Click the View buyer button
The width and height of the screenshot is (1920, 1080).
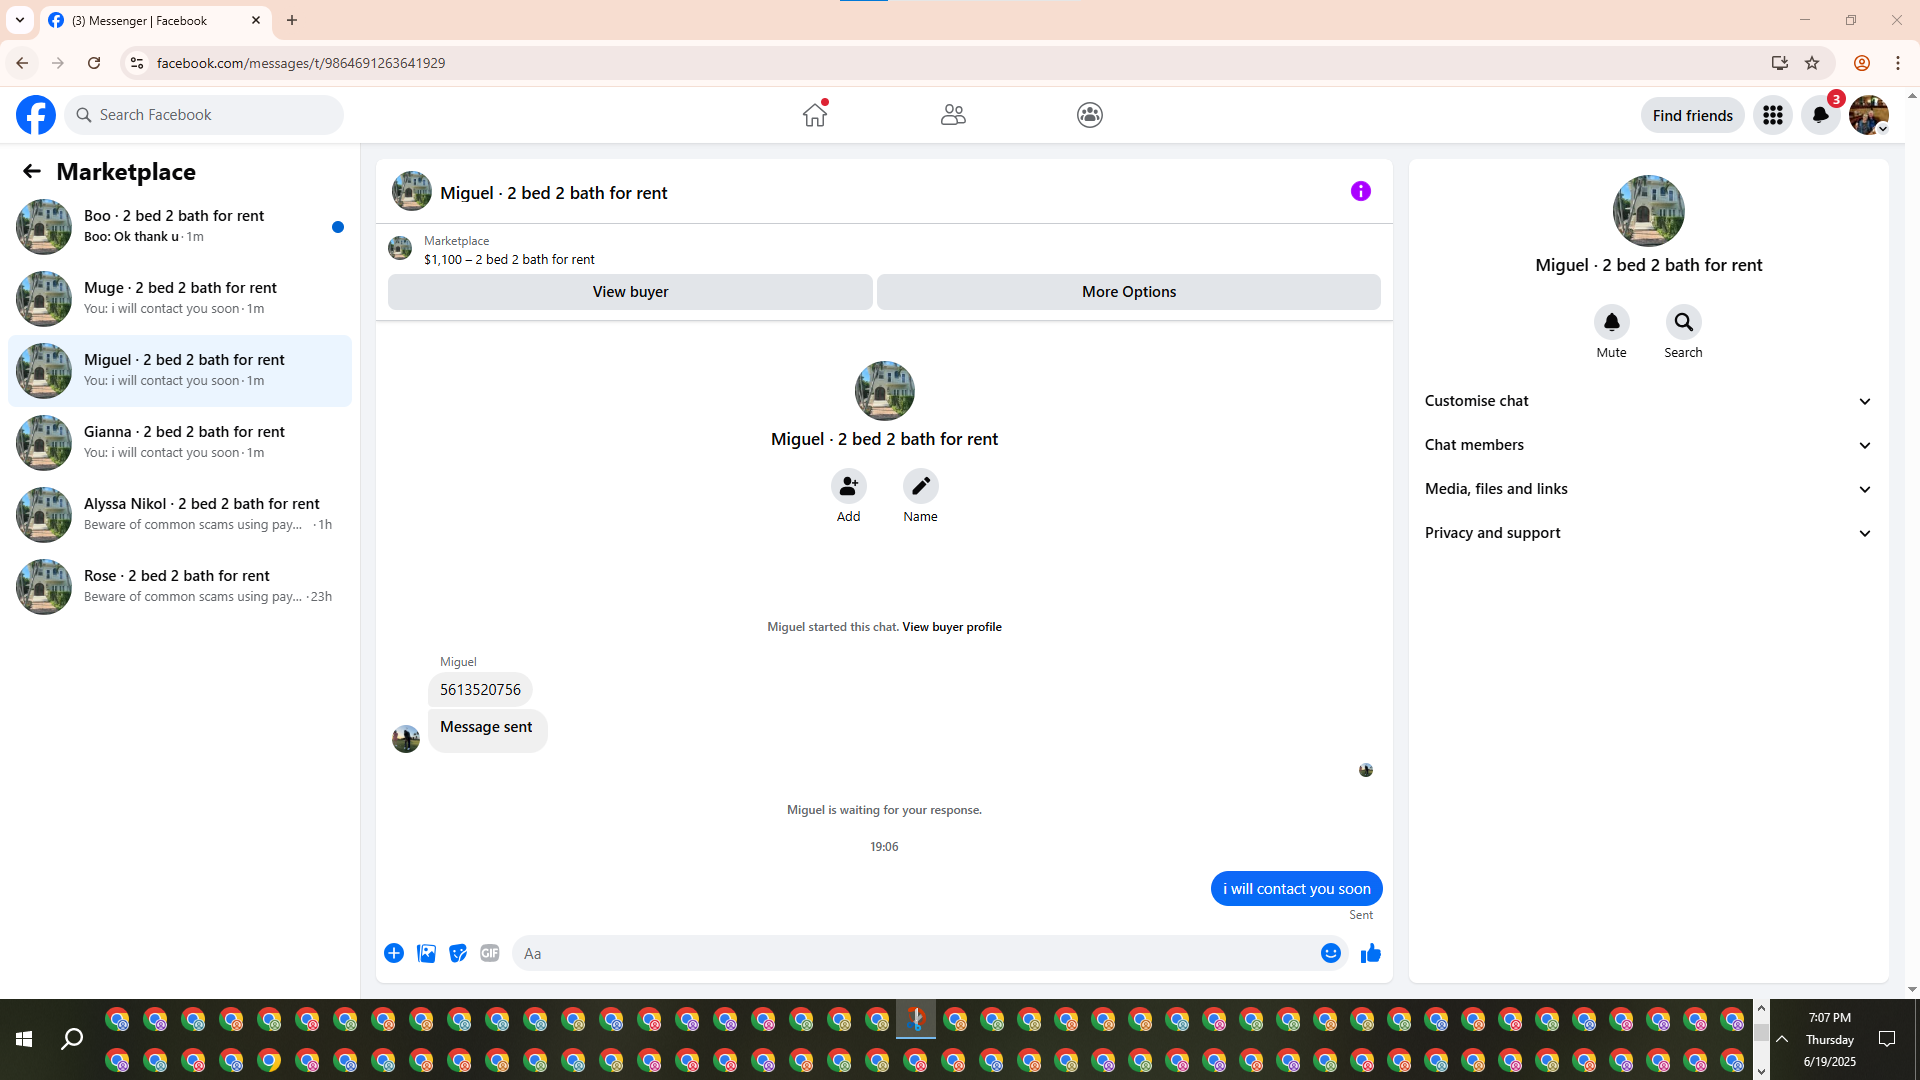[x=630, y=292]
